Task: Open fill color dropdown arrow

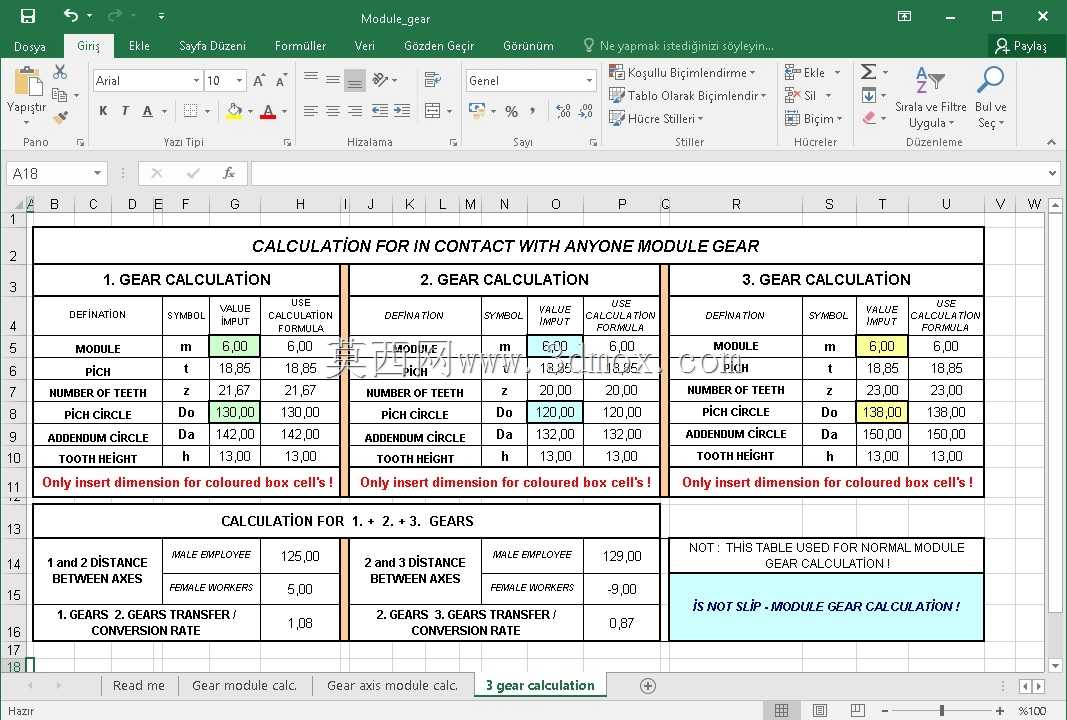Action: pyautogui.click(x=250, y=111)
